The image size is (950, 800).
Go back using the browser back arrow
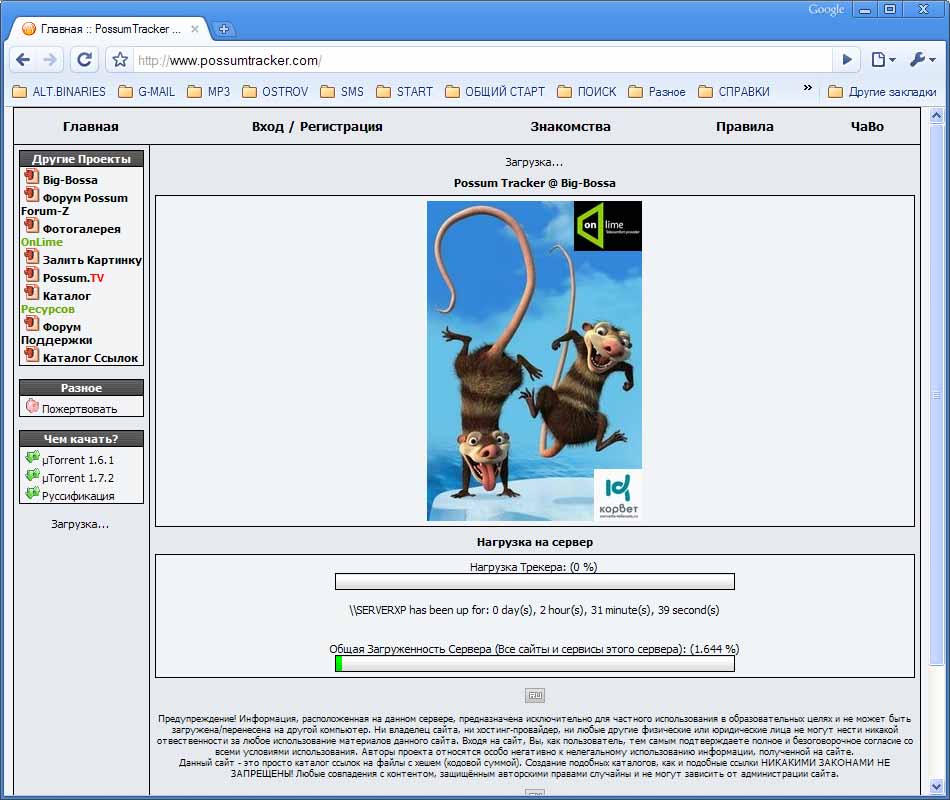point(23,59)
